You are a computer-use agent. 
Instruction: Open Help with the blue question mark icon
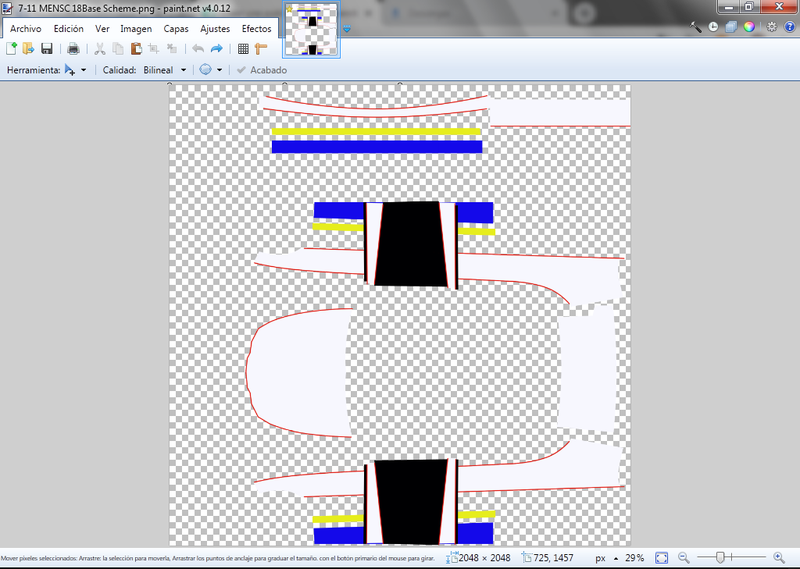(x=789, y=27)
